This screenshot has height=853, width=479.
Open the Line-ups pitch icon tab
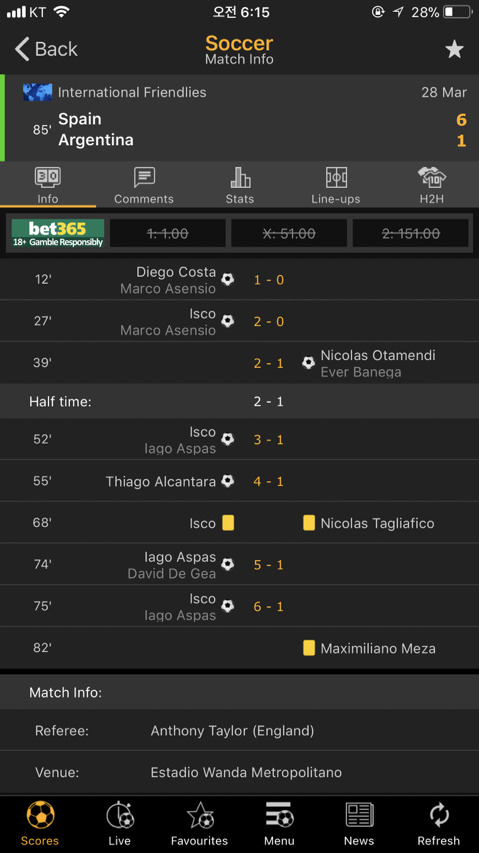(335, 185)
